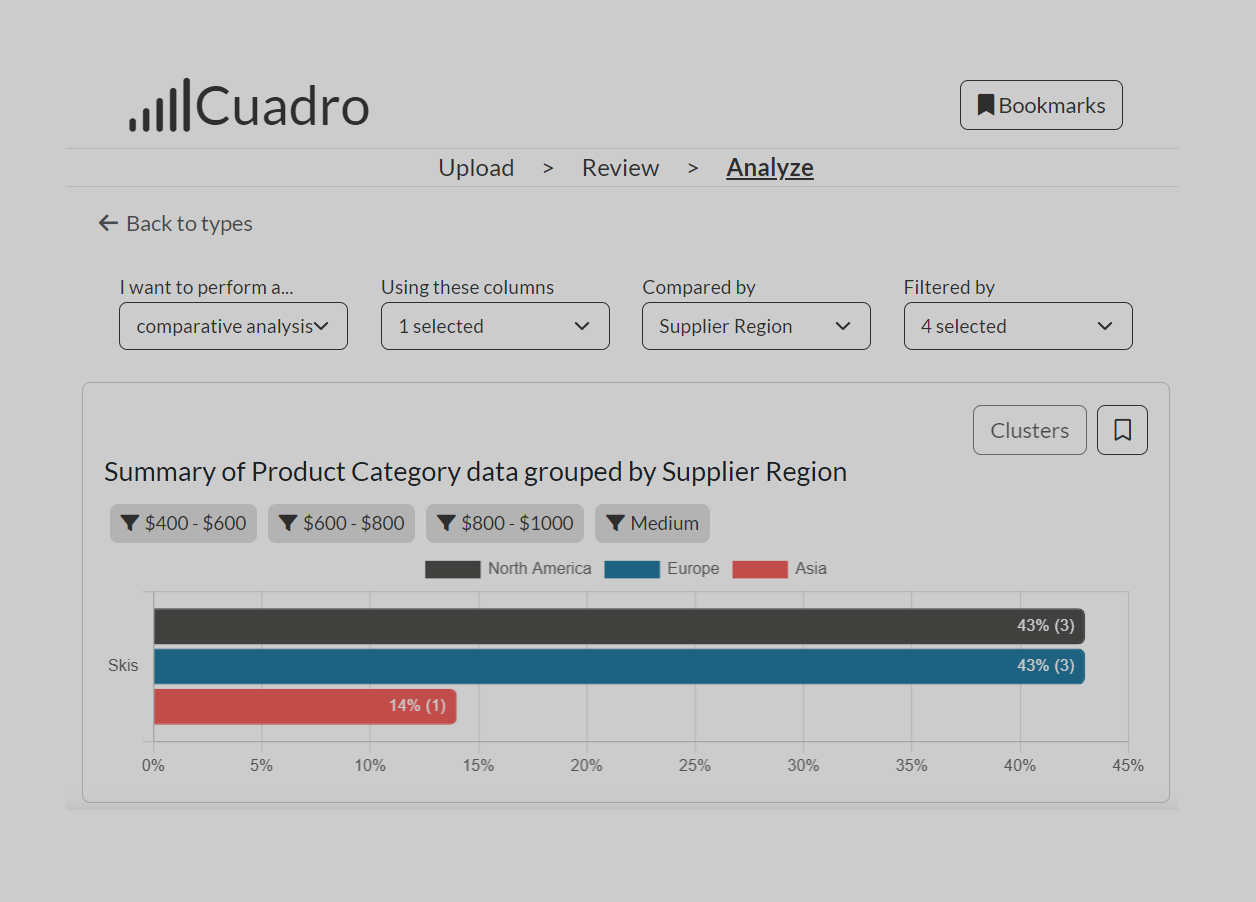
Task: Click the red Asia 14% bar
Action: coord(304,706)
